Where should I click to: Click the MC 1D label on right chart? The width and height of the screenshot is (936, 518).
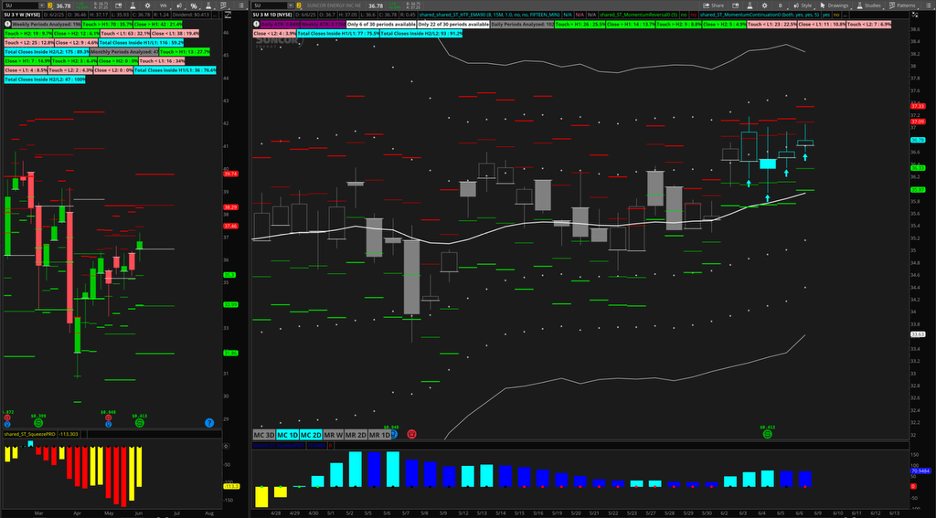click(286, 435)
